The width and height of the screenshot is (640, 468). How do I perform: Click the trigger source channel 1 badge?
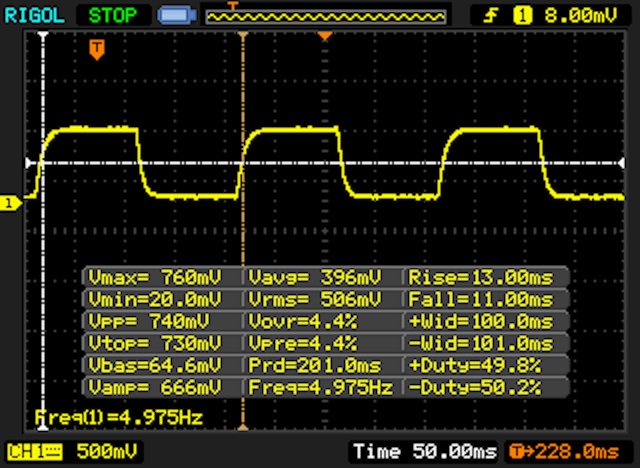[522, 16]
